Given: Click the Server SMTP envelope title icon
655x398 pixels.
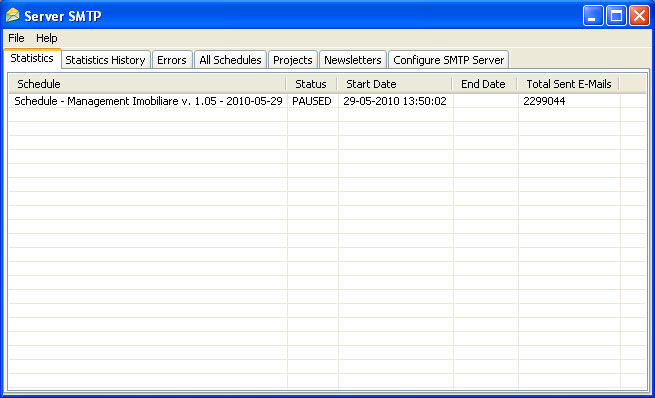Looking at the screenshot, I should coord(13,15).
